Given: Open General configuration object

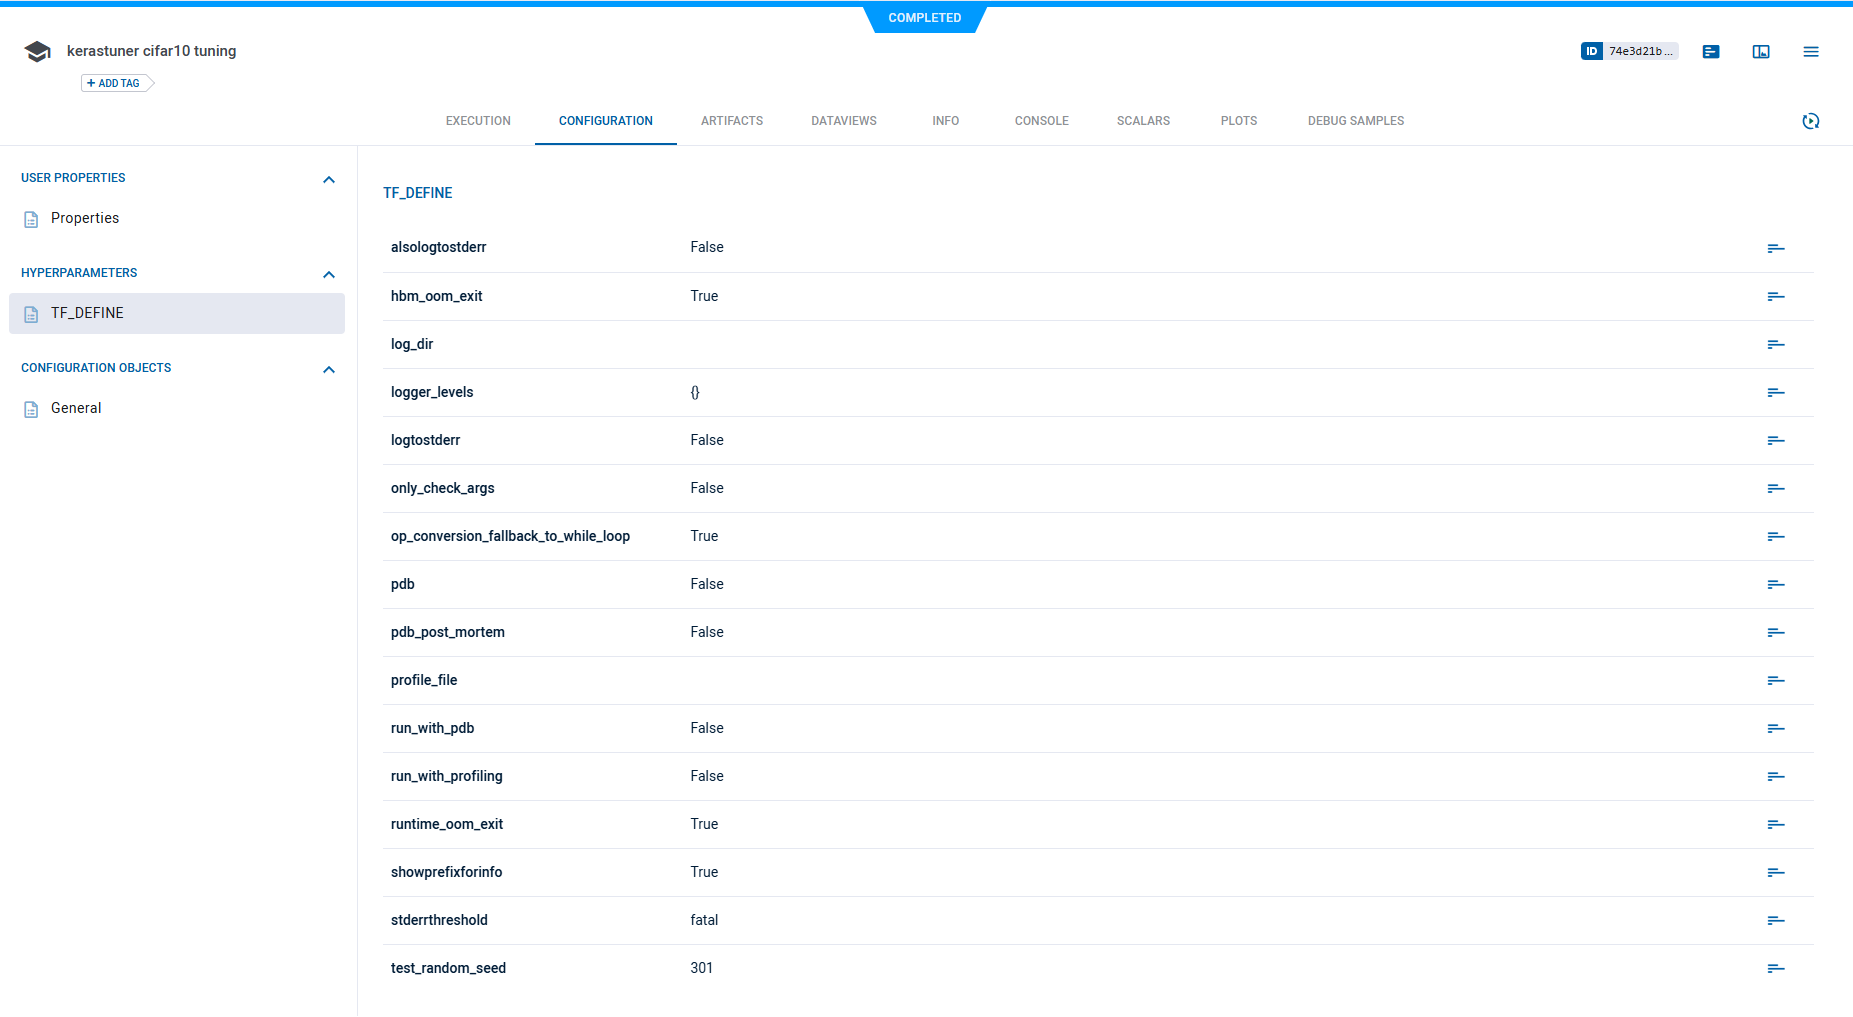Looking at the screenshot, I should click(x=76, y=408).
